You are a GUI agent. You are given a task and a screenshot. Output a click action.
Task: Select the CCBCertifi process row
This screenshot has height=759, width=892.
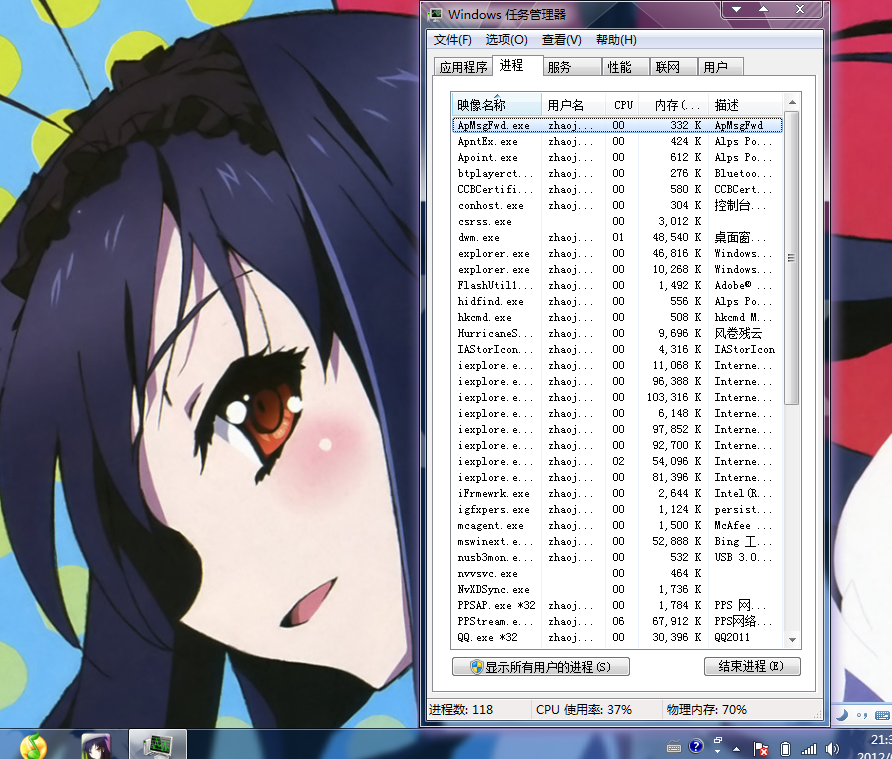click(617, 189)
